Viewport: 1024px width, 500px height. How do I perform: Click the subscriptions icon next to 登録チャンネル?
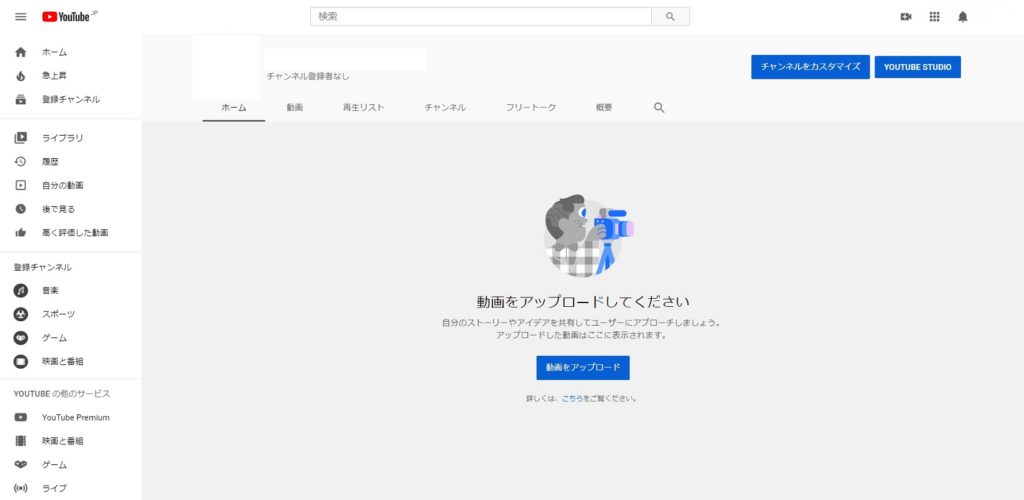[21, 99]
